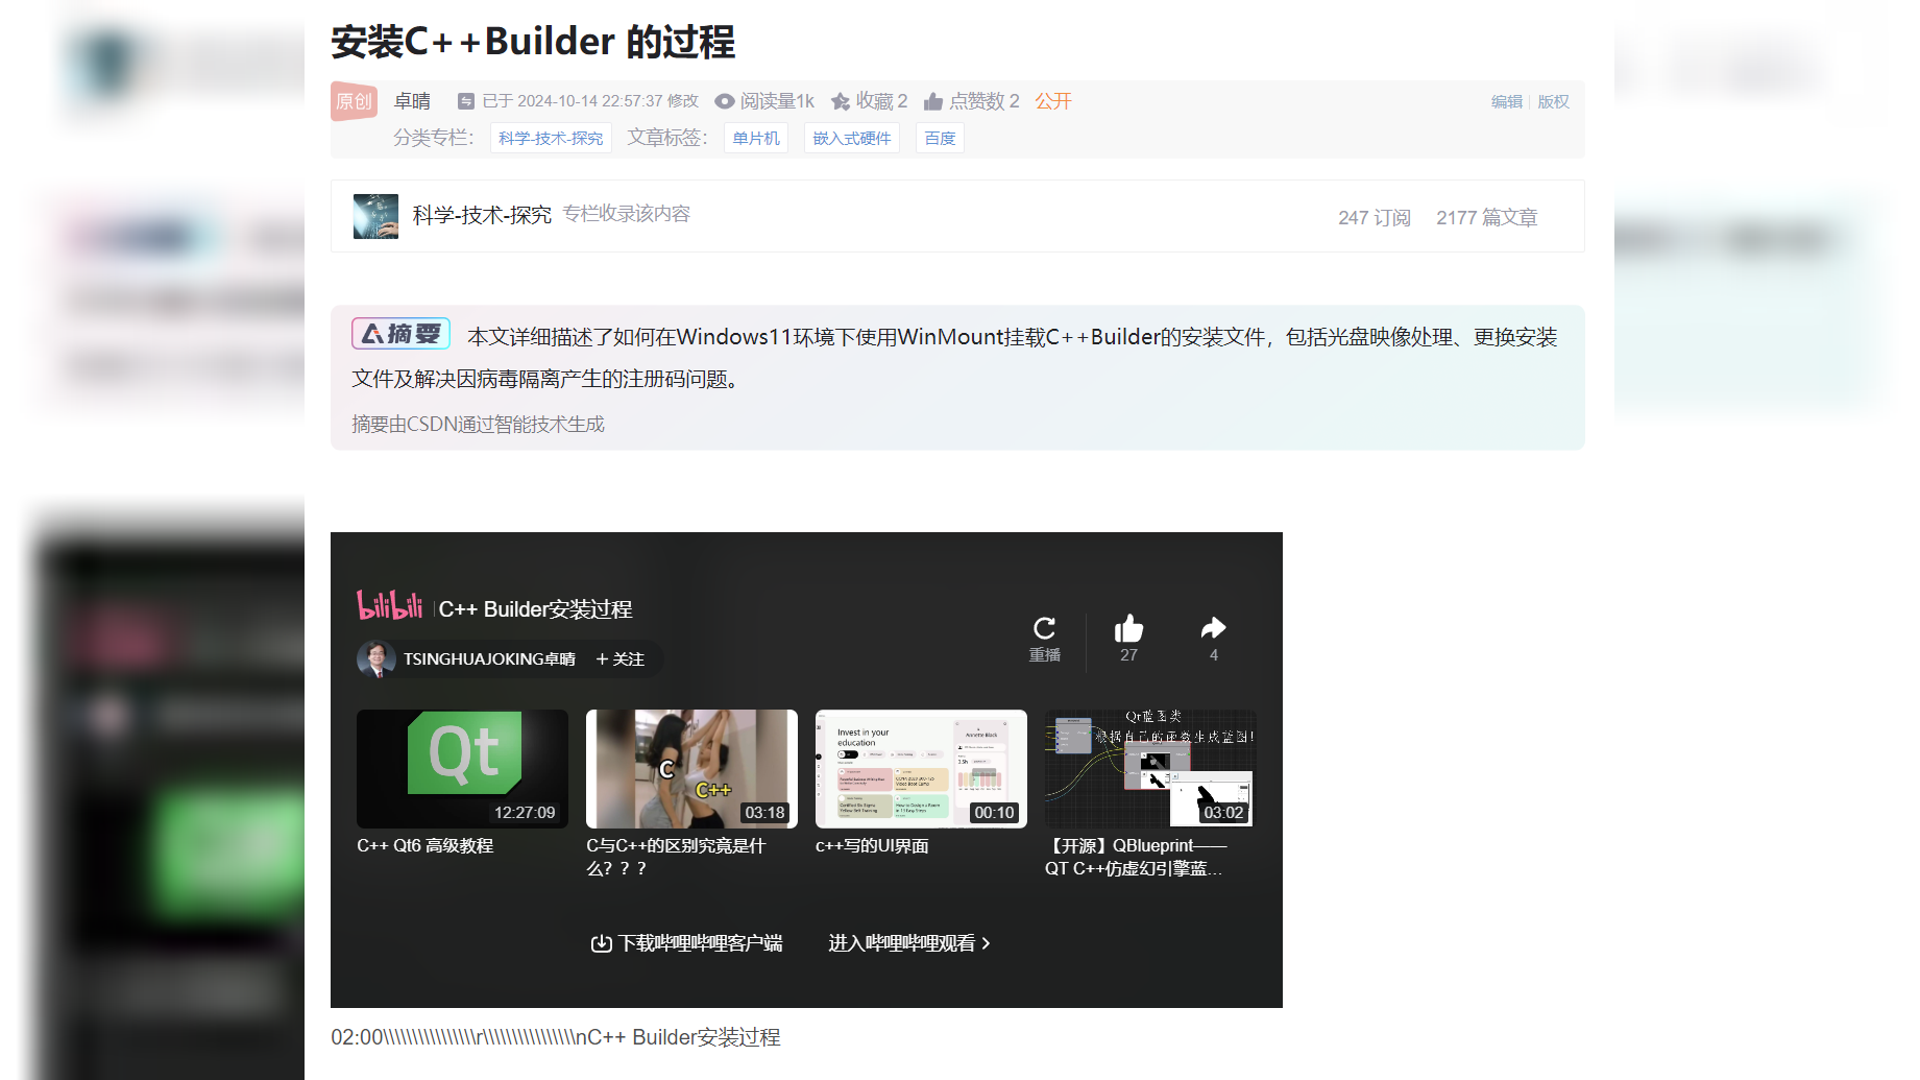Click the 收藏 star icon
The height and width of the screenshot is (1080, 1920).
840,101
